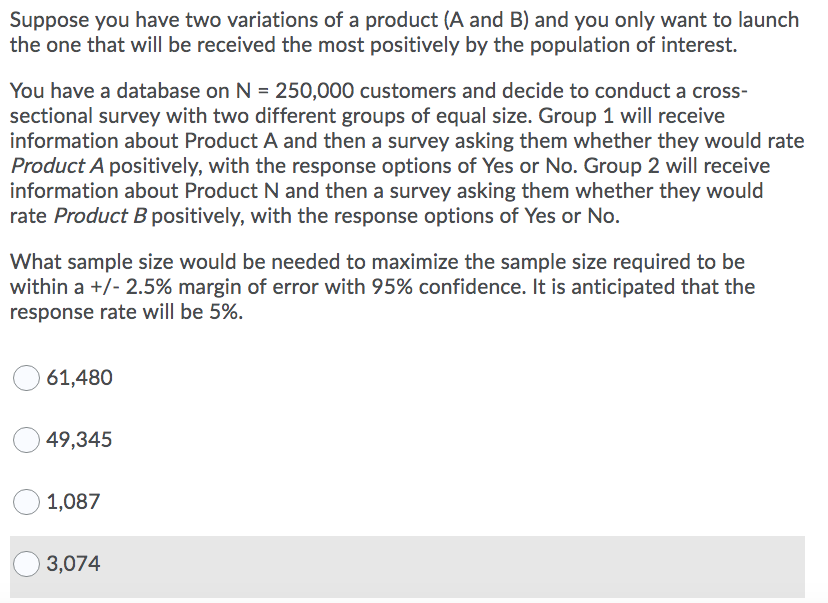Click the "49,345" answer label text
This screenshot has width=828, height=603.
point(79,440)
